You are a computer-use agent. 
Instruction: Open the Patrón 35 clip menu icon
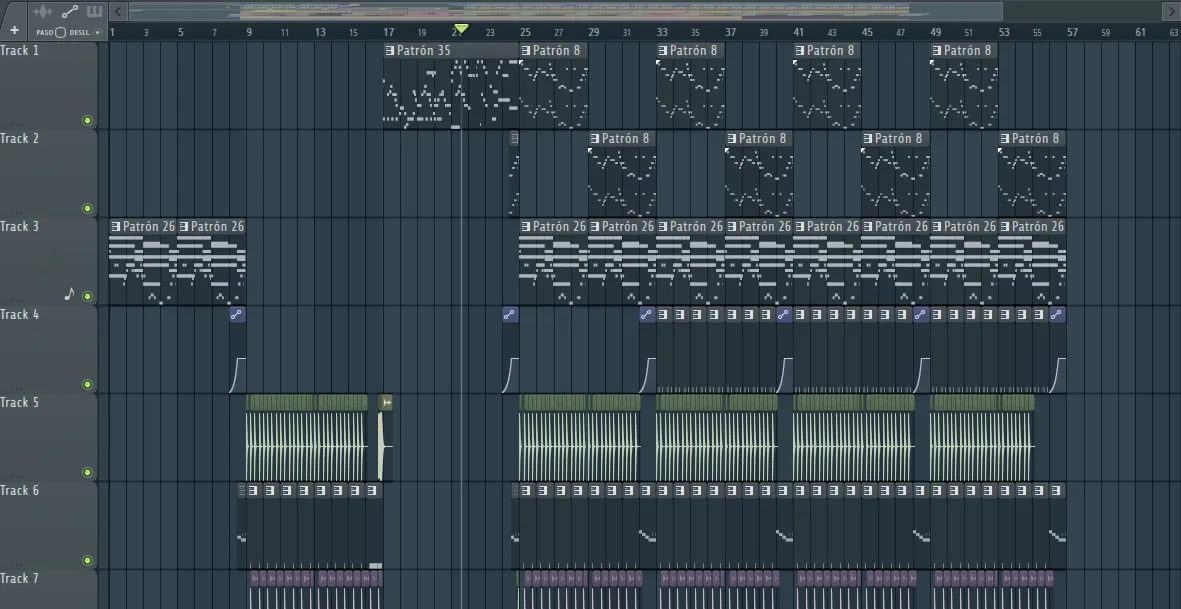(x=389, y=50)
